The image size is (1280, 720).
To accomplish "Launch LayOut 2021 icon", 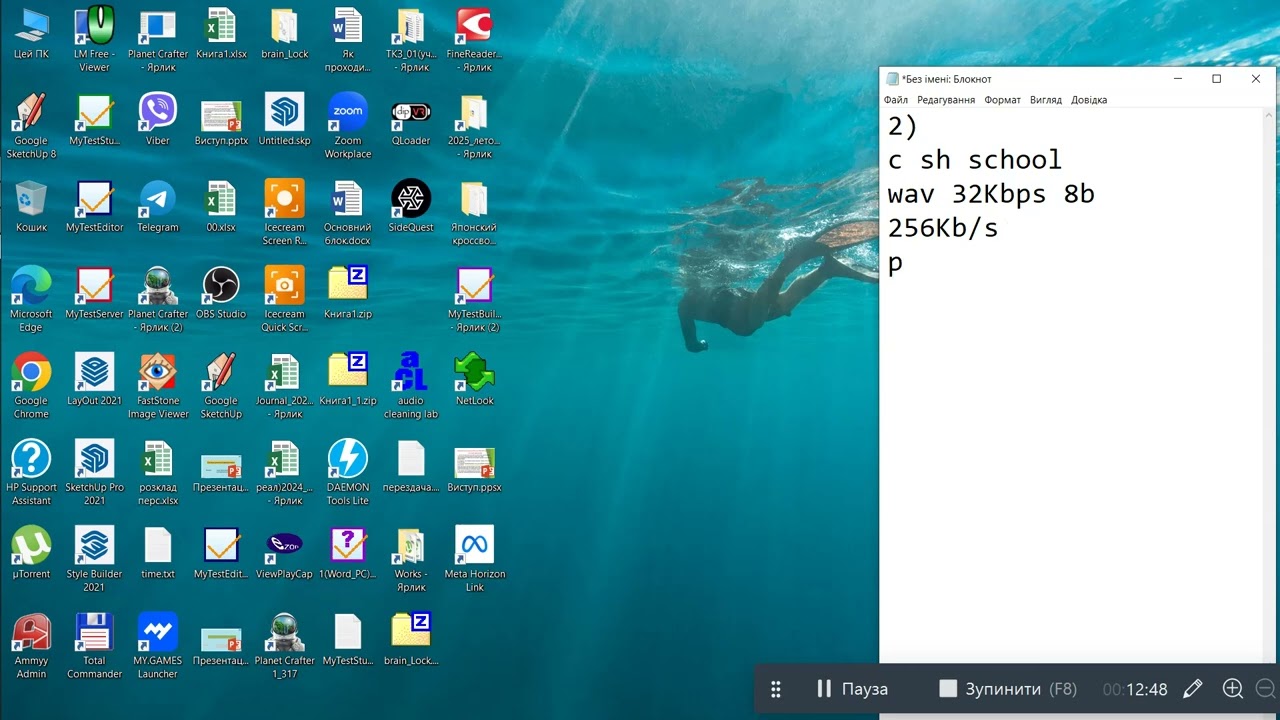I will coord(94,379).
